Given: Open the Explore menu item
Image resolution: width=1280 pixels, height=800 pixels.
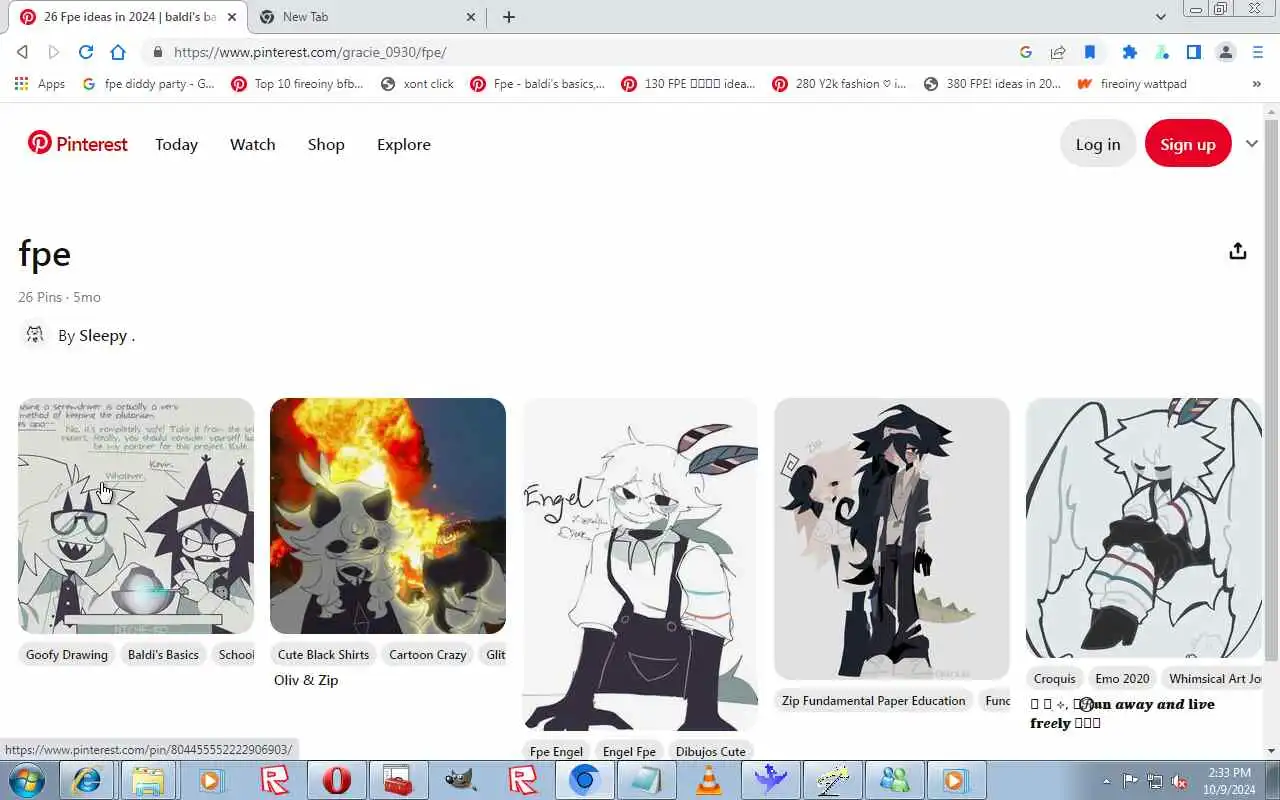Looking at the screenshot, I should (x=404, y=145).
